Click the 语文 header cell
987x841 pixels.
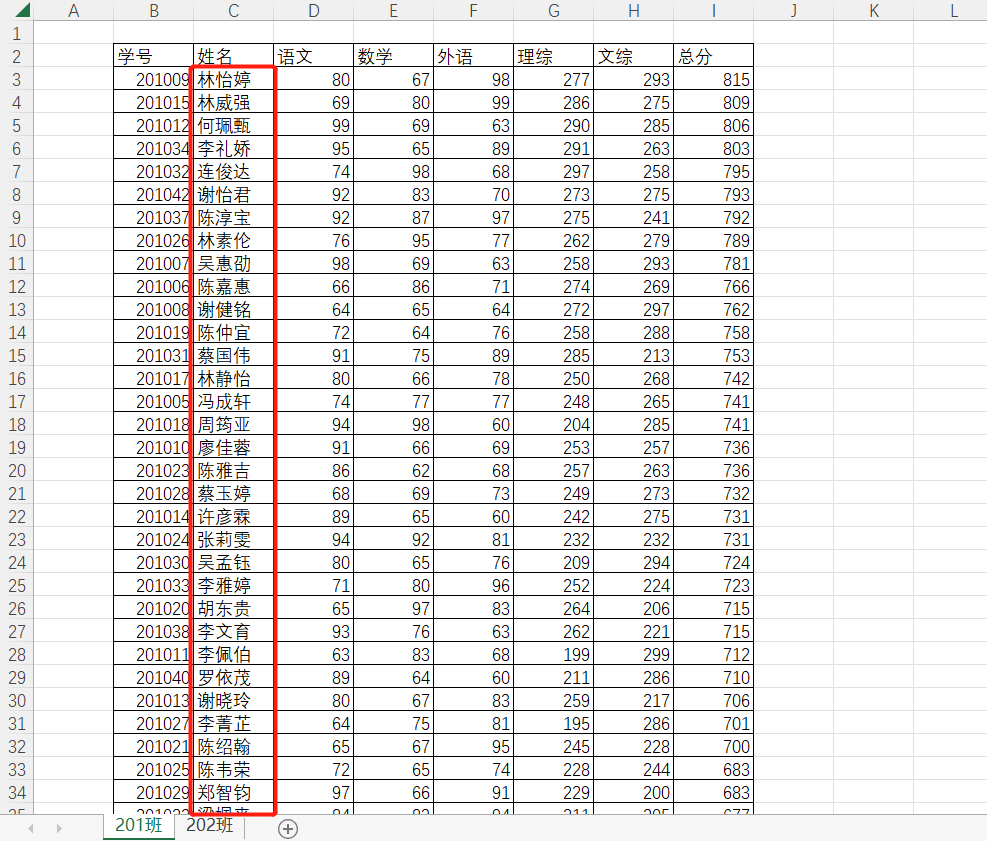(313, 56)
